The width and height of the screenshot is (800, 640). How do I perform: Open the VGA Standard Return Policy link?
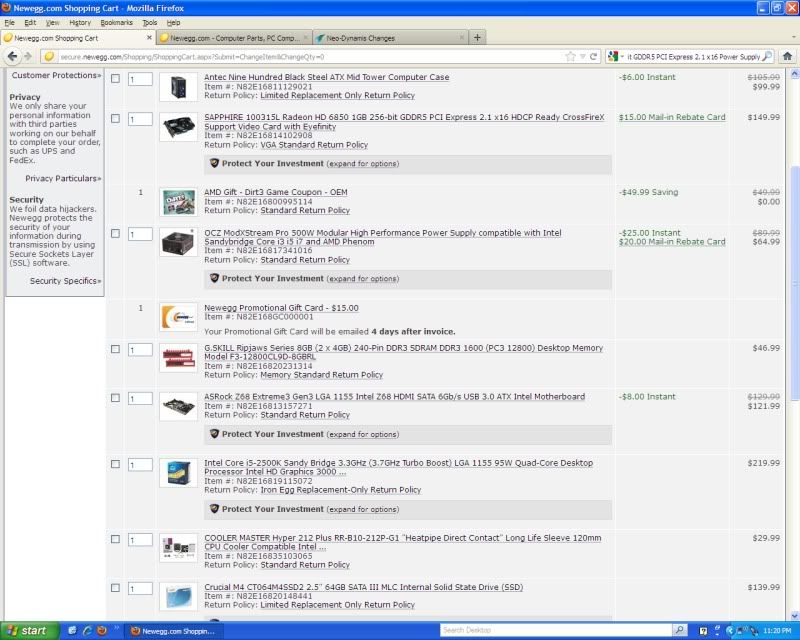point(314,145)
